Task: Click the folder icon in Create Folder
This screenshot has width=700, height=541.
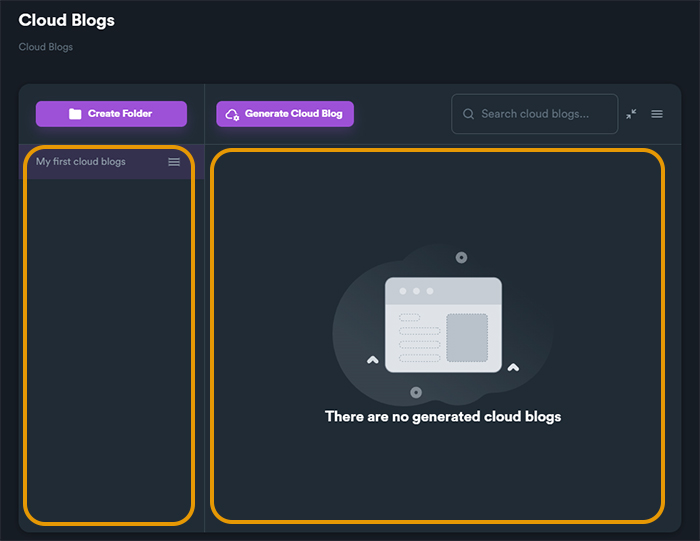Action: [75, 114]
